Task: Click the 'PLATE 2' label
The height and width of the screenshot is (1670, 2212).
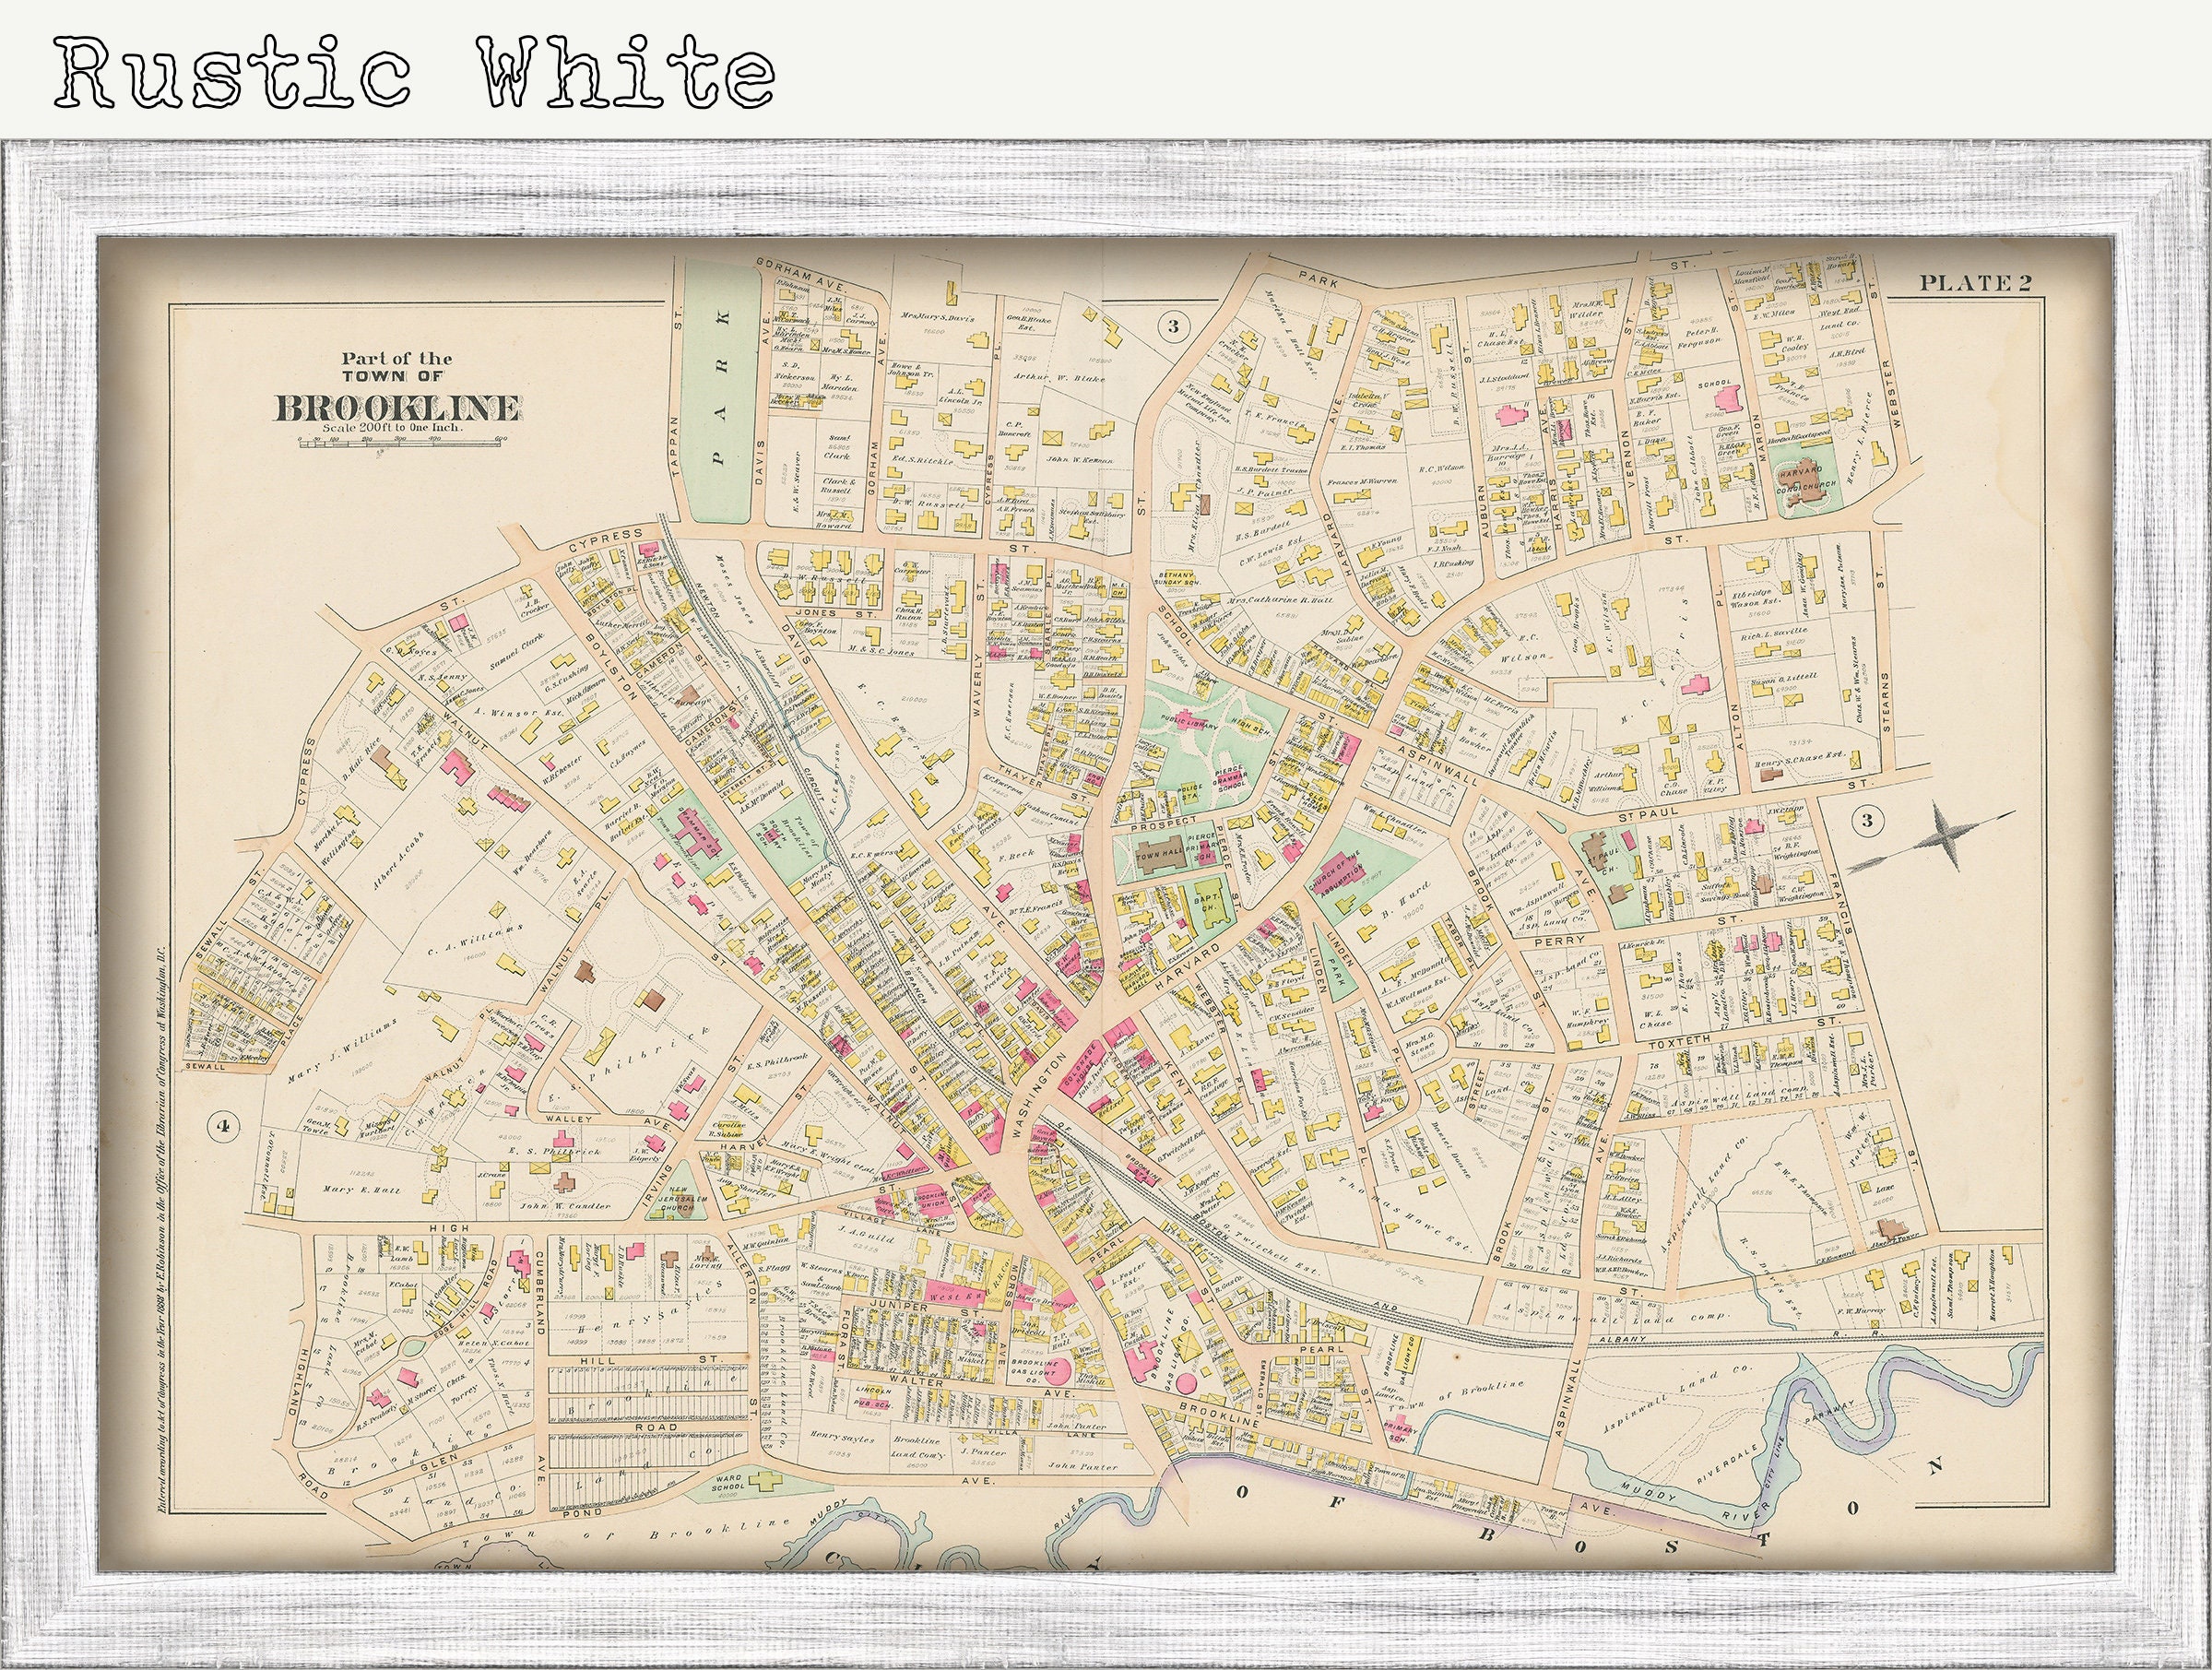Action: click(1974, 283)
